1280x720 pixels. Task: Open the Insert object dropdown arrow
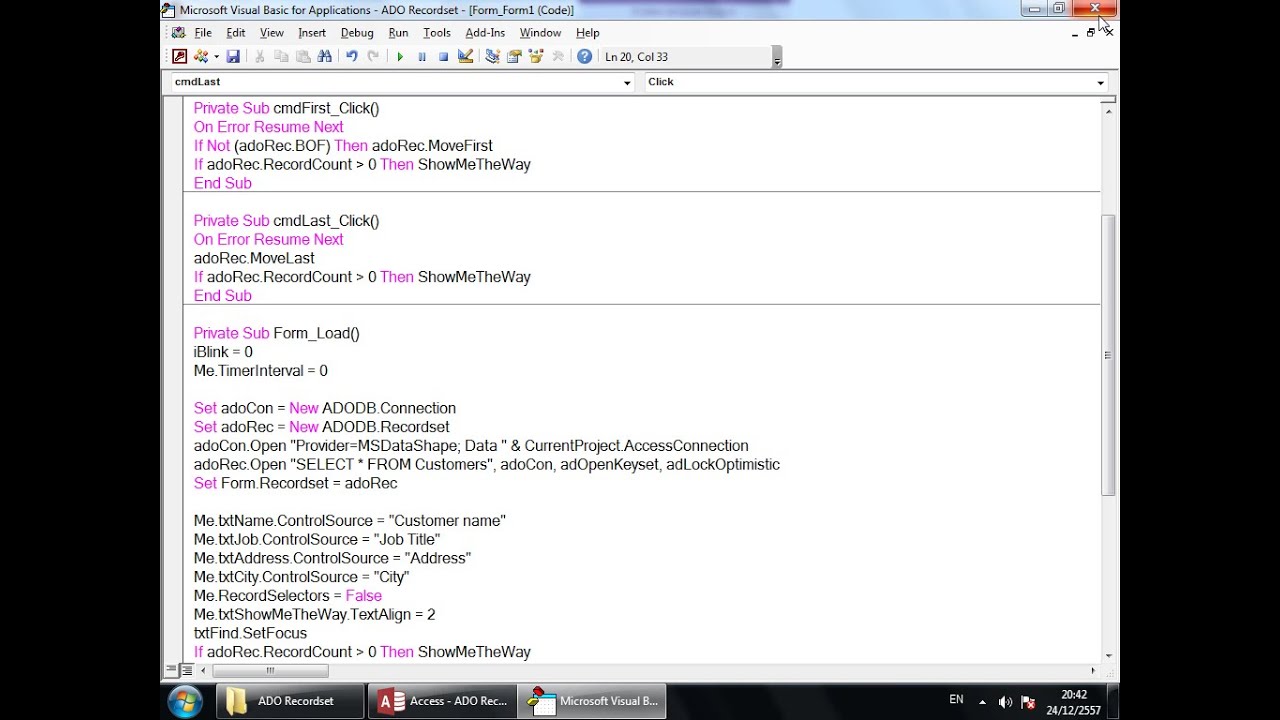[x=216, y=57]
